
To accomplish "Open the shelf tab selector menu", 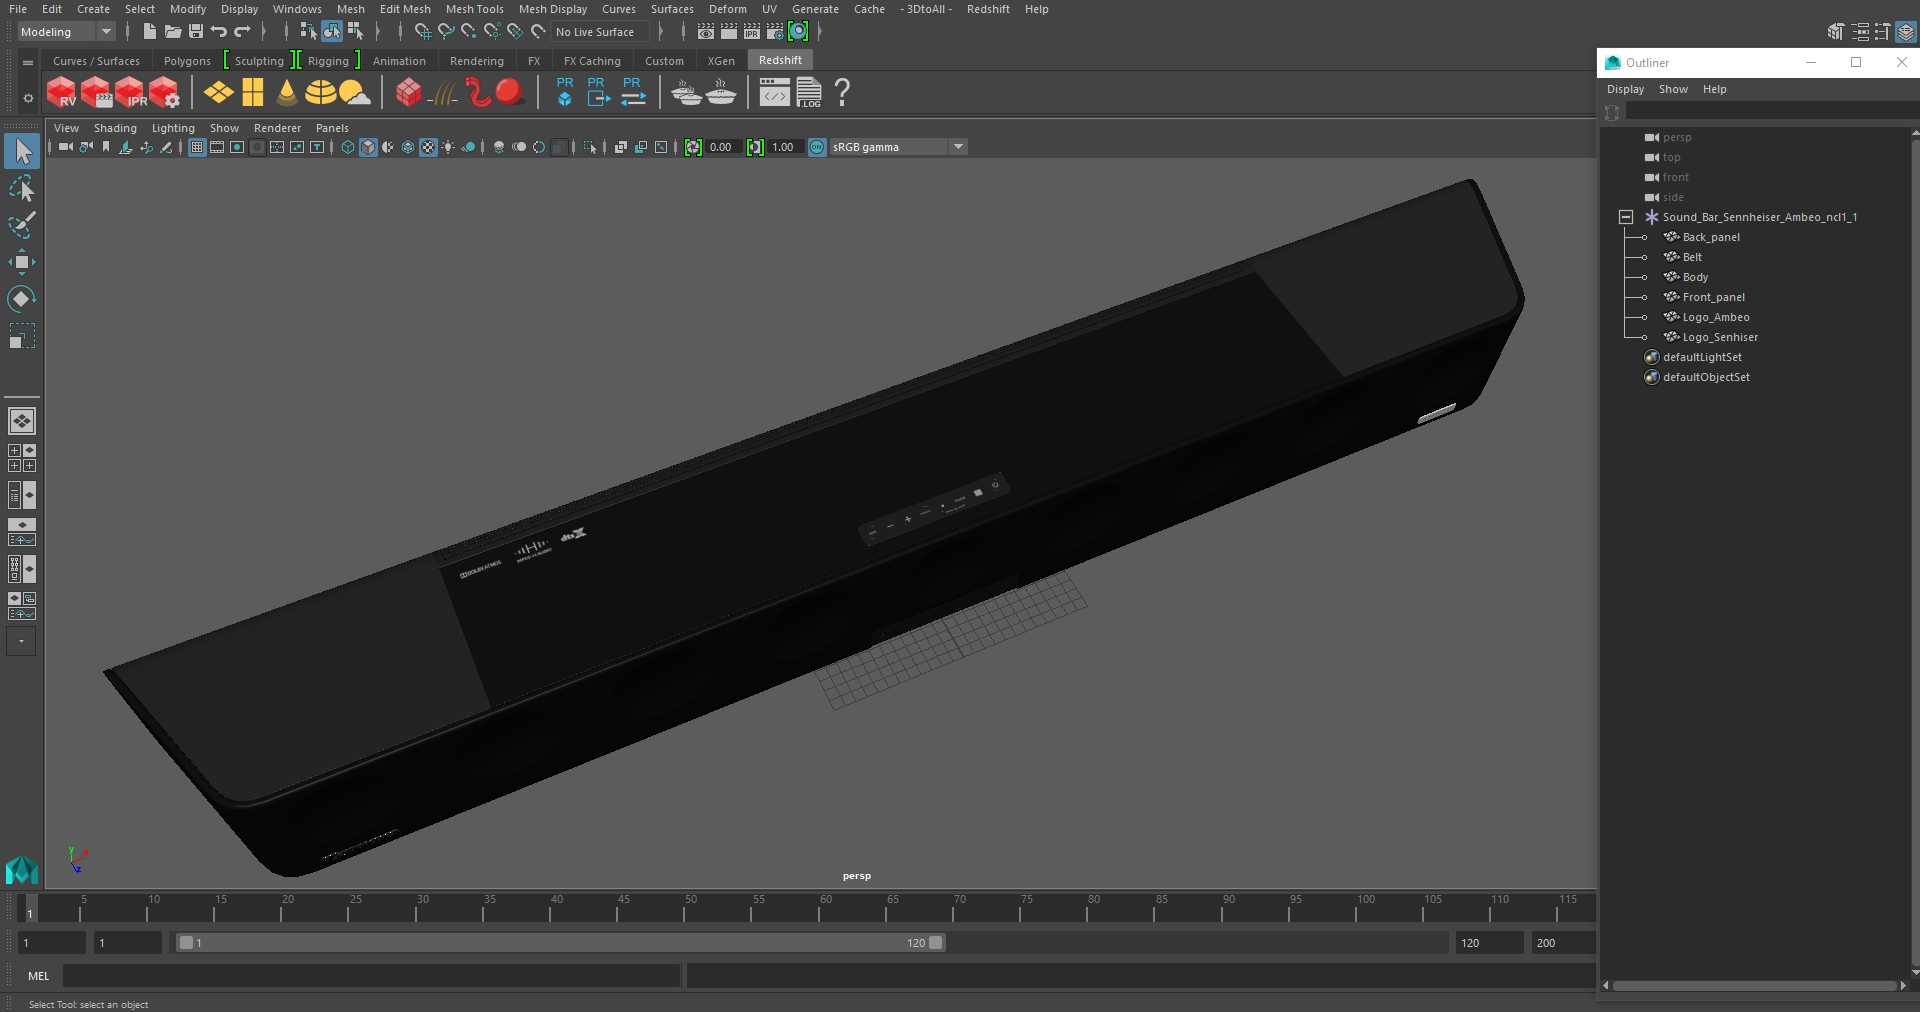I will (x=27, y=62).
